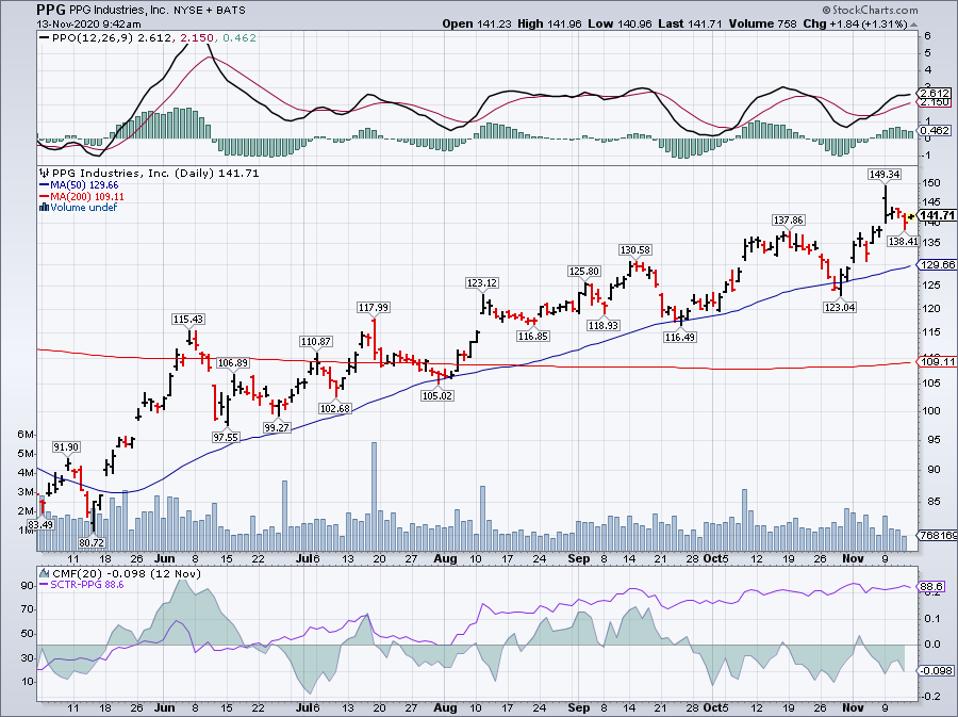Select the 13-Nov-2020 9:42am timestamp
958x717 pixels.
tap(89, 24)
